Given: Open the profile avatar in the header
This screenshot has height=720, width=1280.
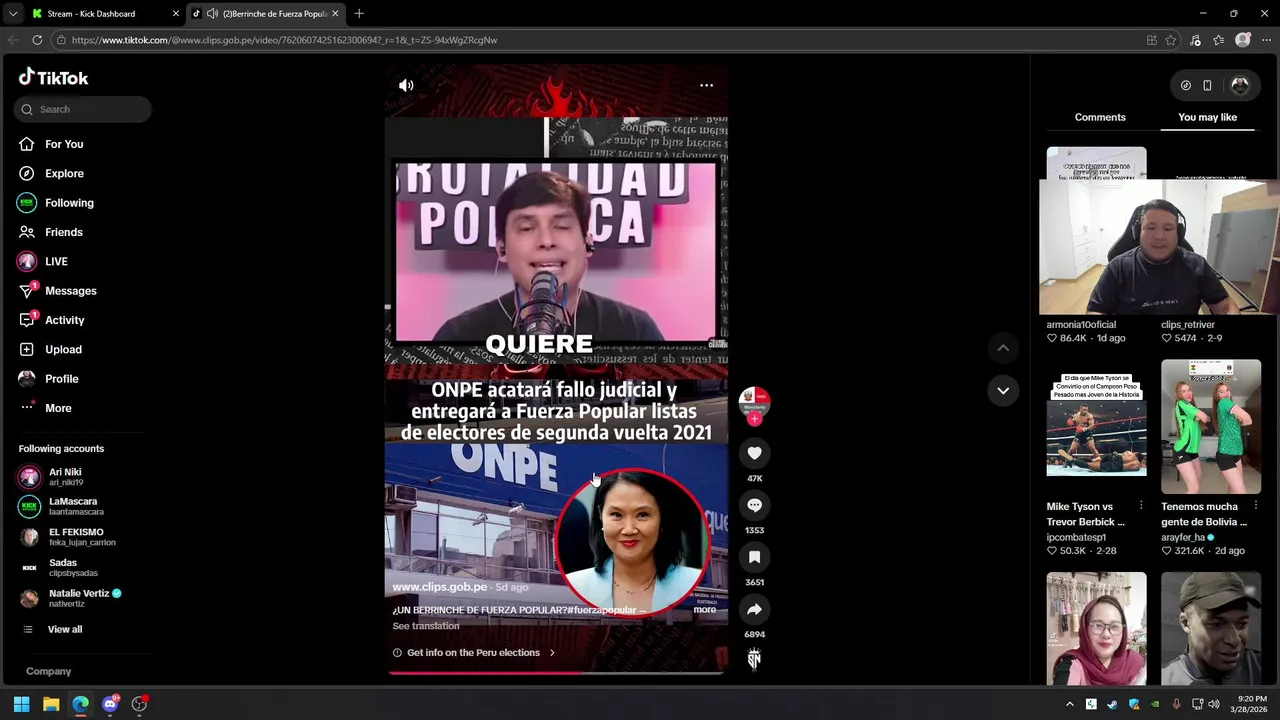Looking at the screenshot, I should [x=1240, y=86].
